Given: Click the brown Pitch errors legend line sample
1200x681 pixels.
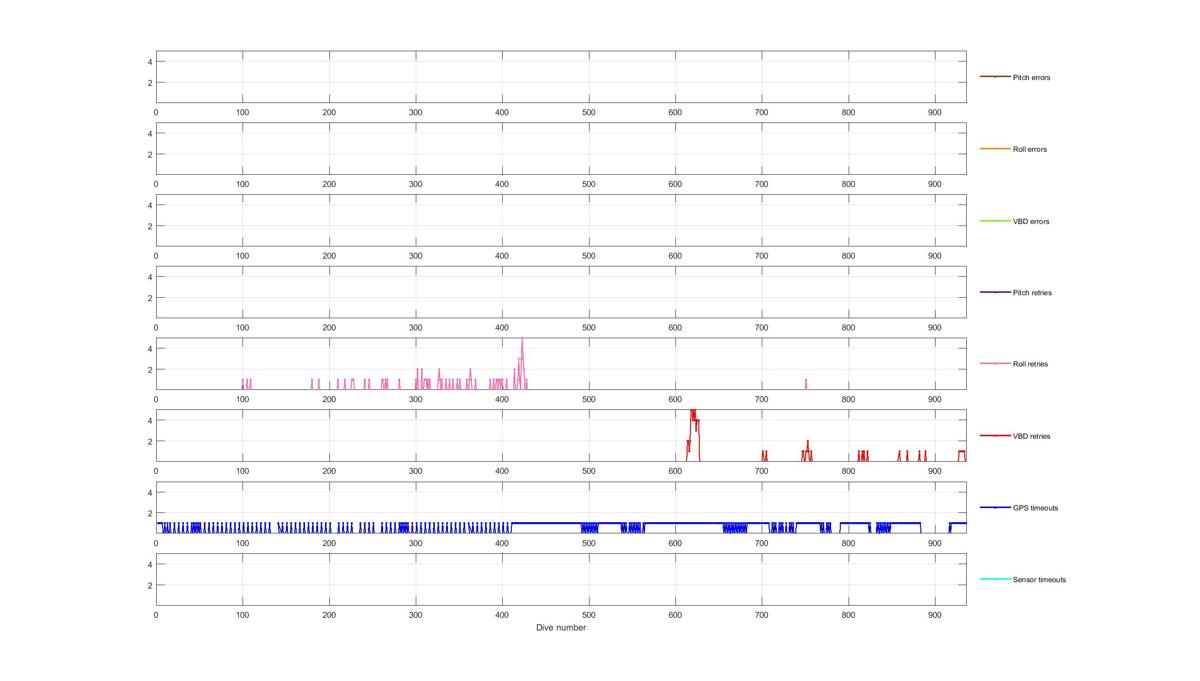Looking at the screenshot, I should point(995,77).
